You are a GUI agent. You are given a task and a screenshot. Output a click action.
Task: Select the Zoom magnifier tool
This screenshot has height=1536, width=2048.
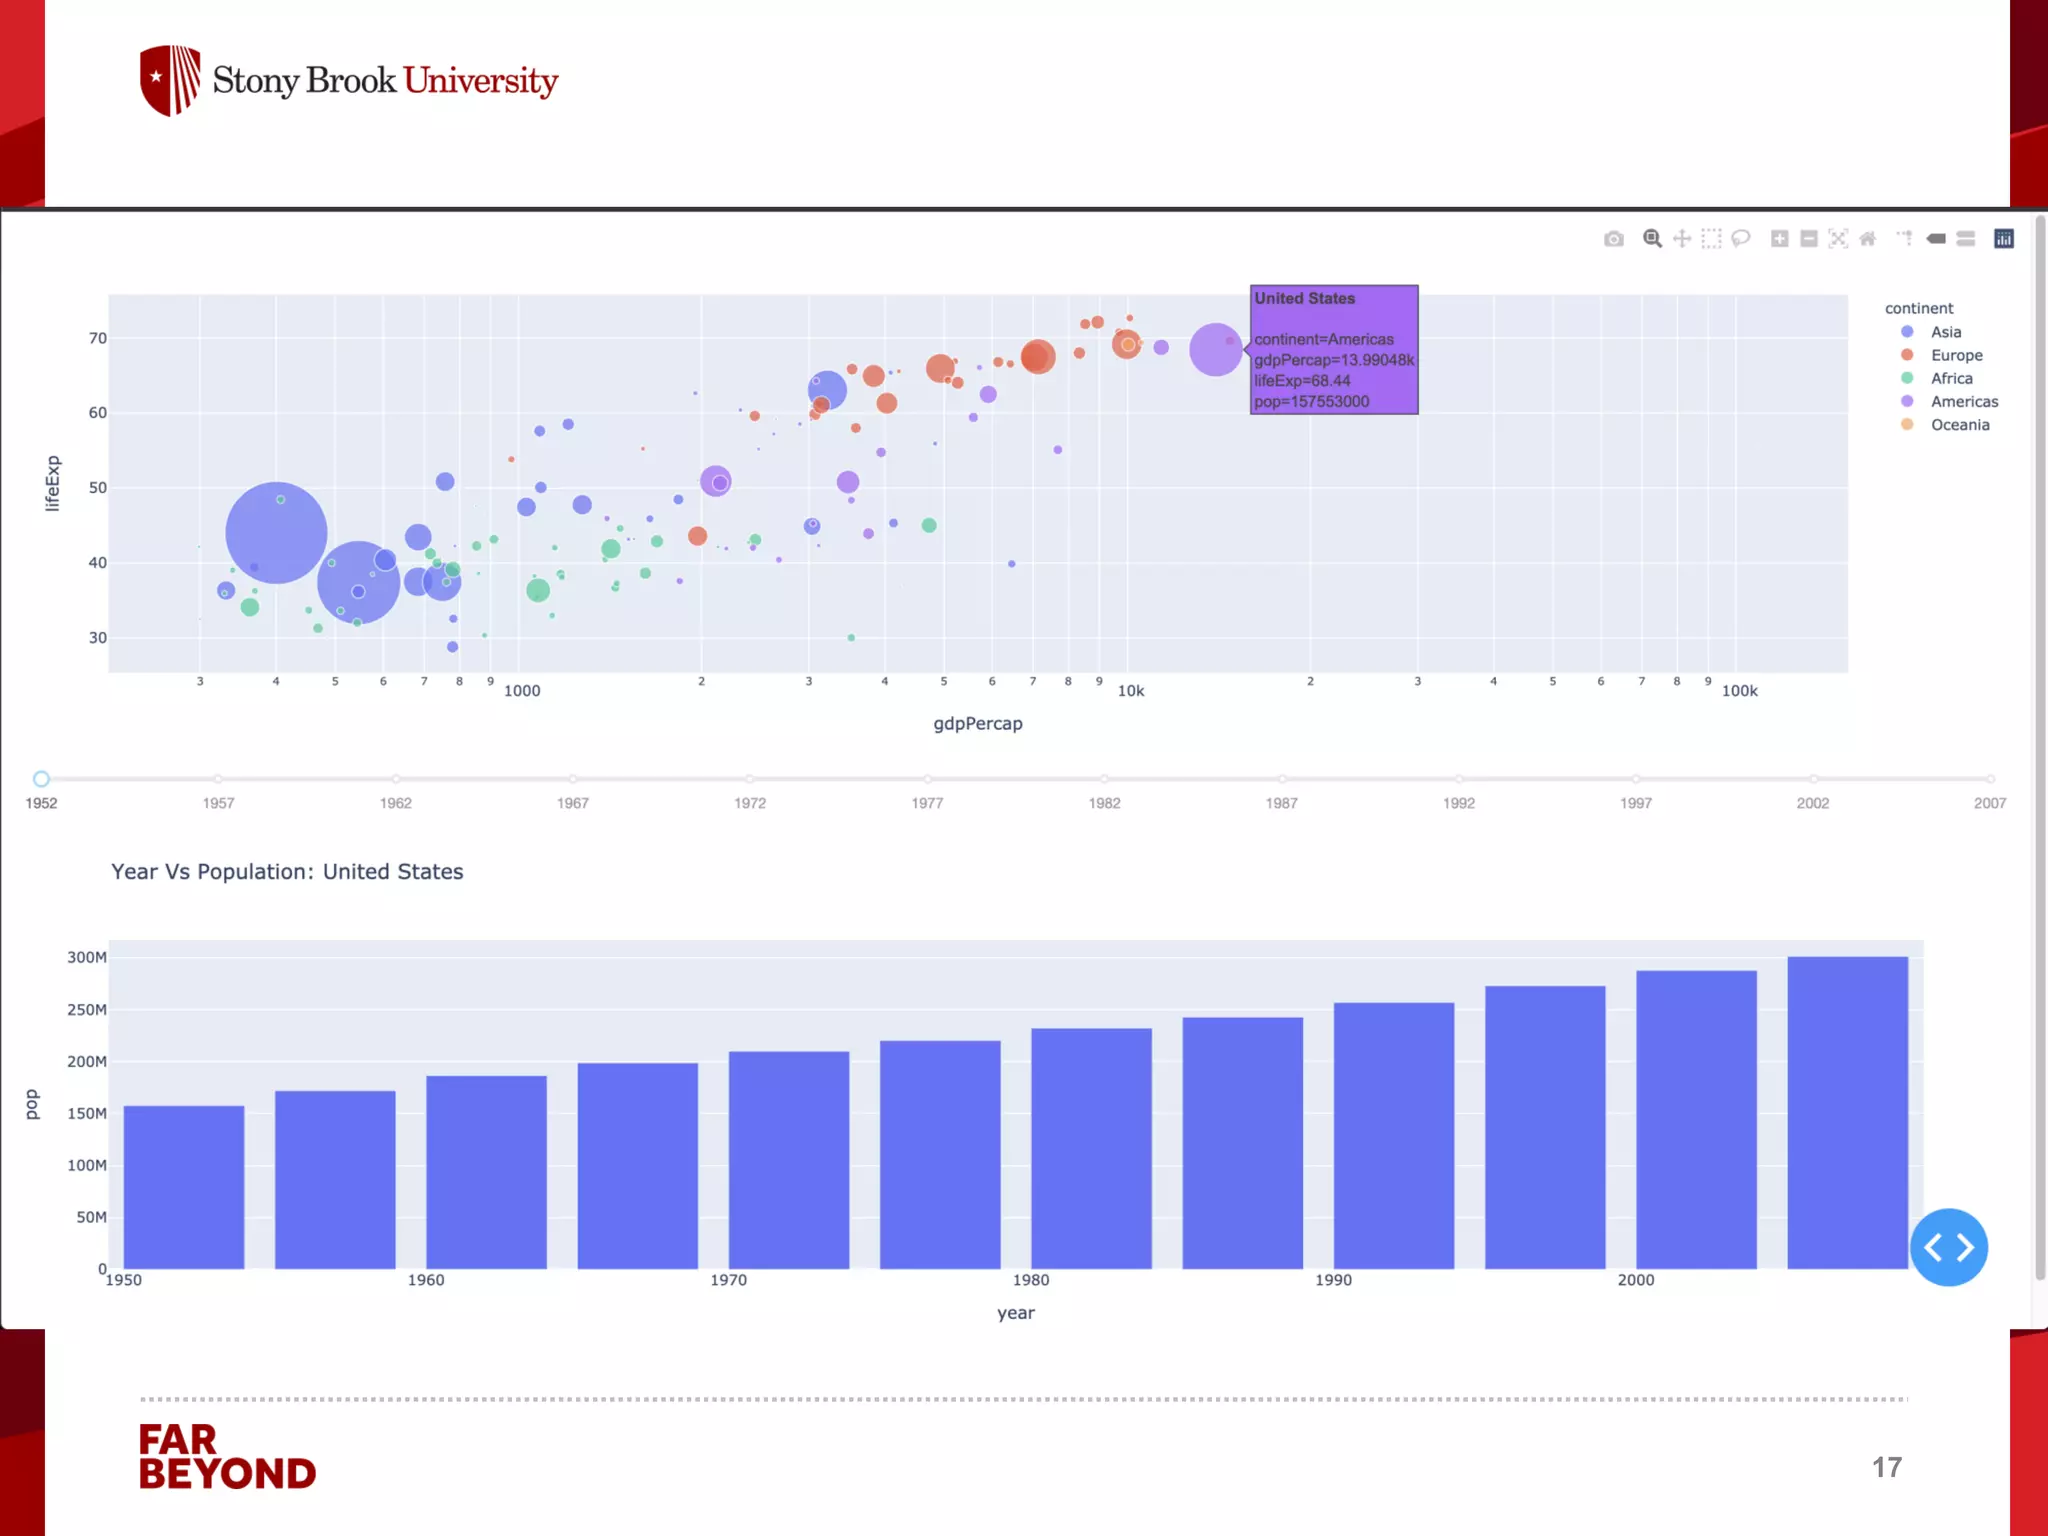1652,239
